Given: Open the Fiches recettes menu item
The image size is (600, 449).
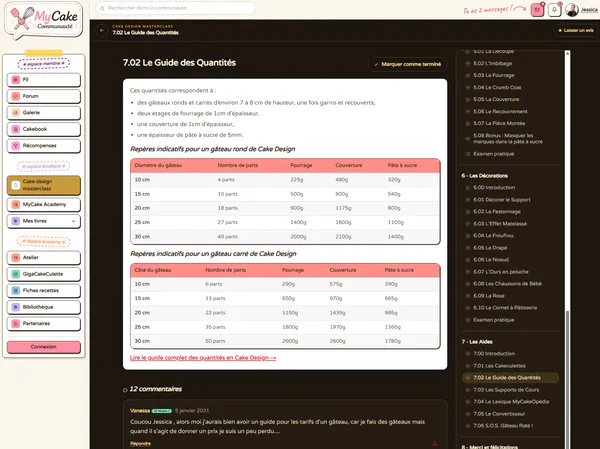Looking at the screenshot, I should [x=44, y=291].
